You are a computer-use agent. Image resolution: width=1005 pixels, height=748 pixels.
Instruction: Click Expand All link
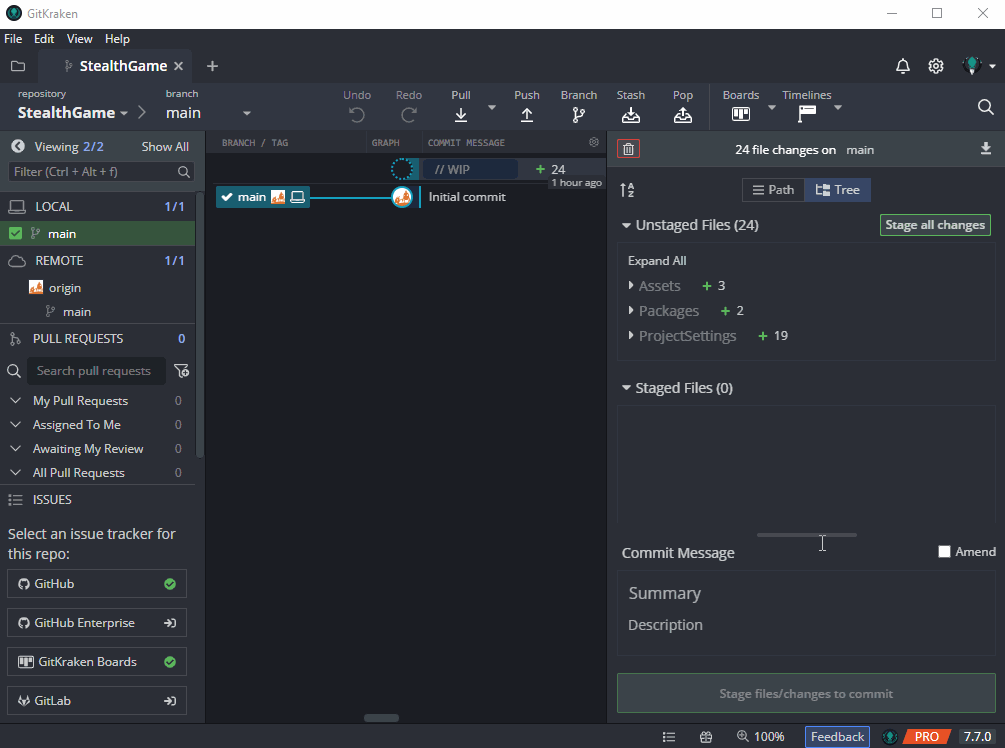[x=657, y=261]
